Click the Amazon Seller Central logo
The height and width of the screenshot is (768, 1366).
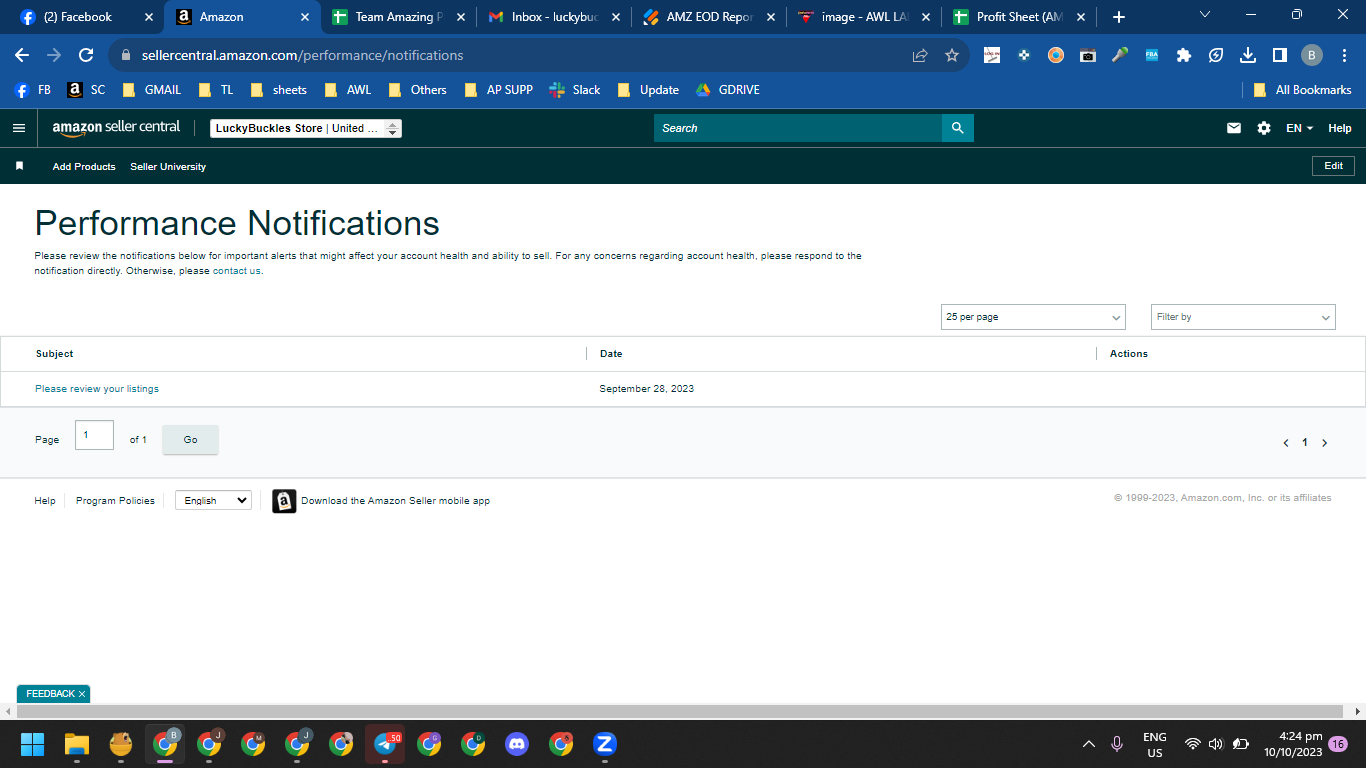click(116, 128)
